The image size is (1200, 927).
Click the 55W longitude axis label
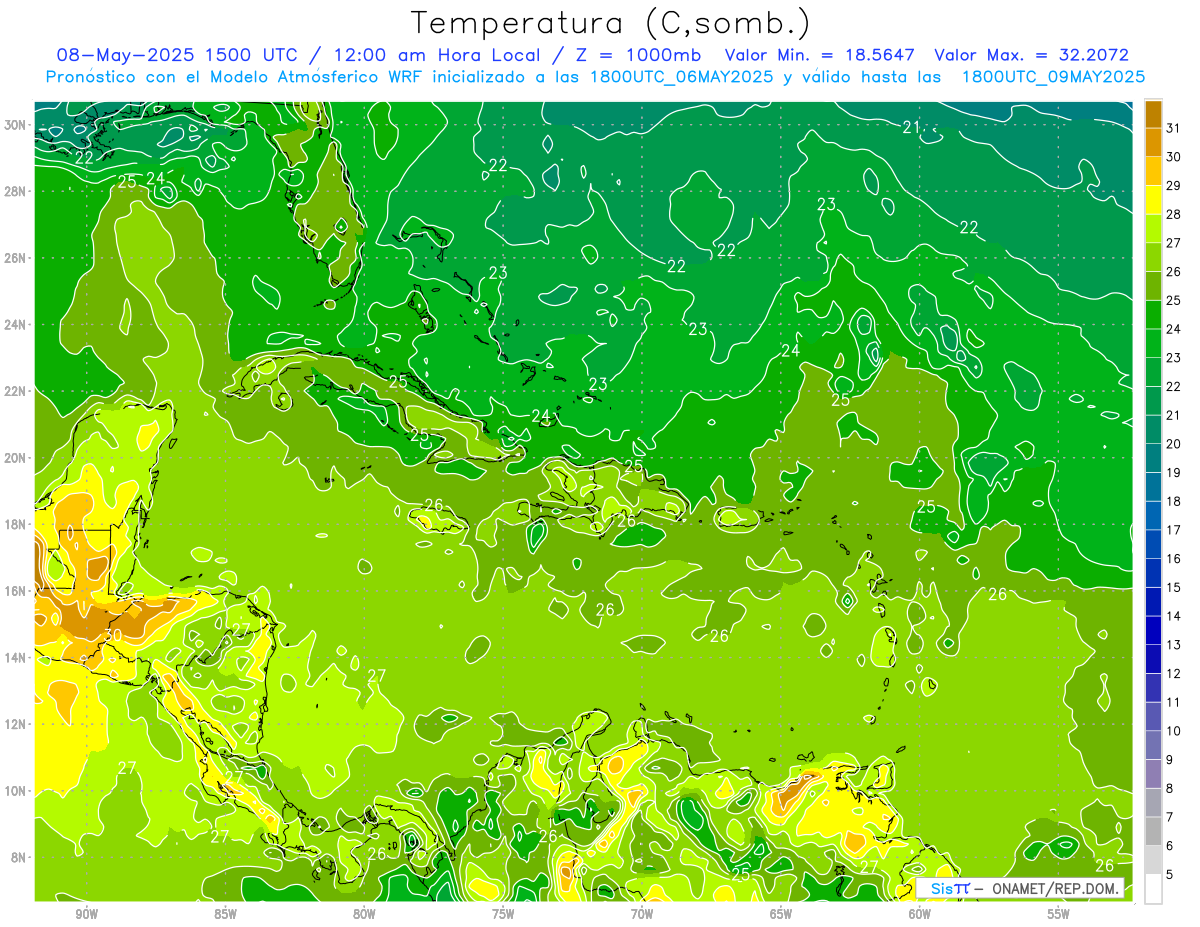1059,915
